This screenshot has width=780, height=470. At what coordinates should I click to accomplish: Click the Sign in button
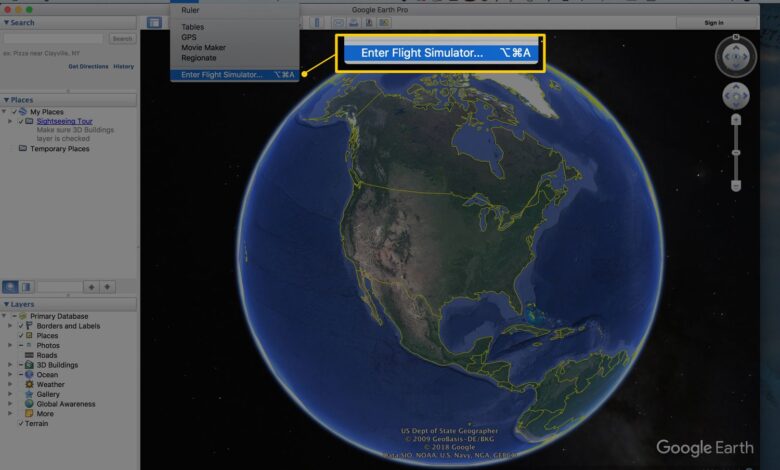pyautogui.click(x=714, y=22)
